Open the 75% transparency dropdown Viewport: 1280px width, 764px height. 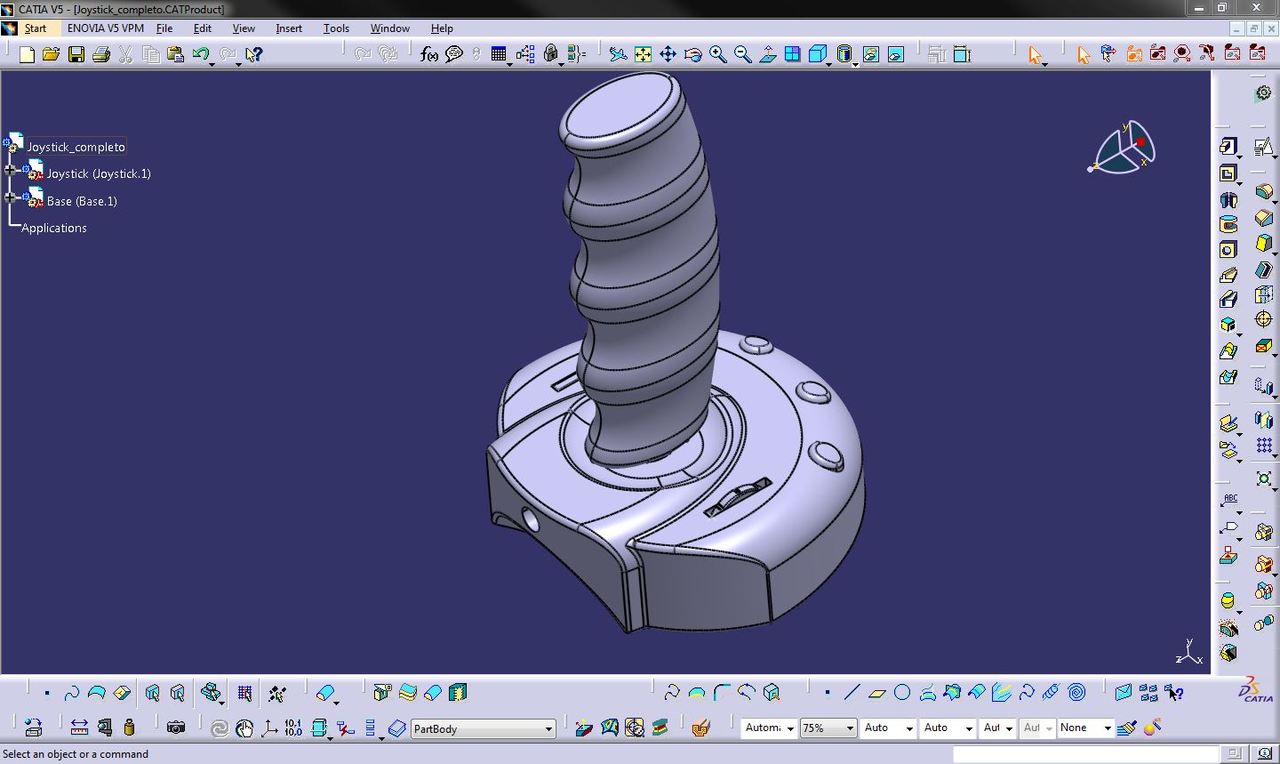[x=850, y=728]
